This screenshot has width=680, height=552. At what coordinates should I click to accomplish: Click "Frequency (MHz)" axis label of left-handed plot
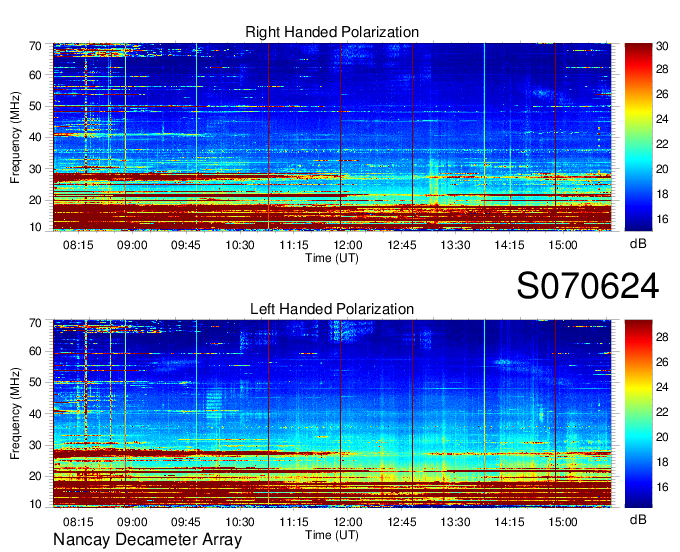click(15, 414)
